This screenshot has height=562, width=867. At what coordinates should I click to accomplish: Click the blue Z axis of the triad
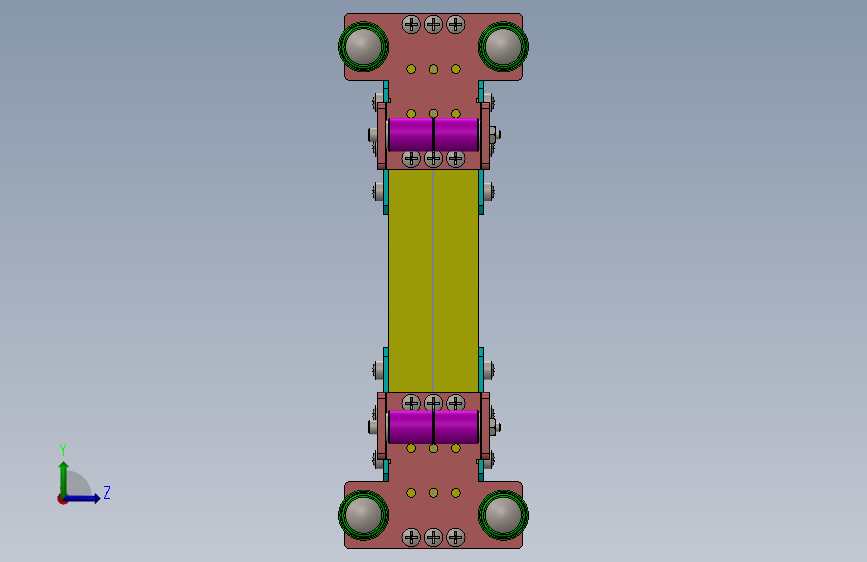tap(83, 498)
